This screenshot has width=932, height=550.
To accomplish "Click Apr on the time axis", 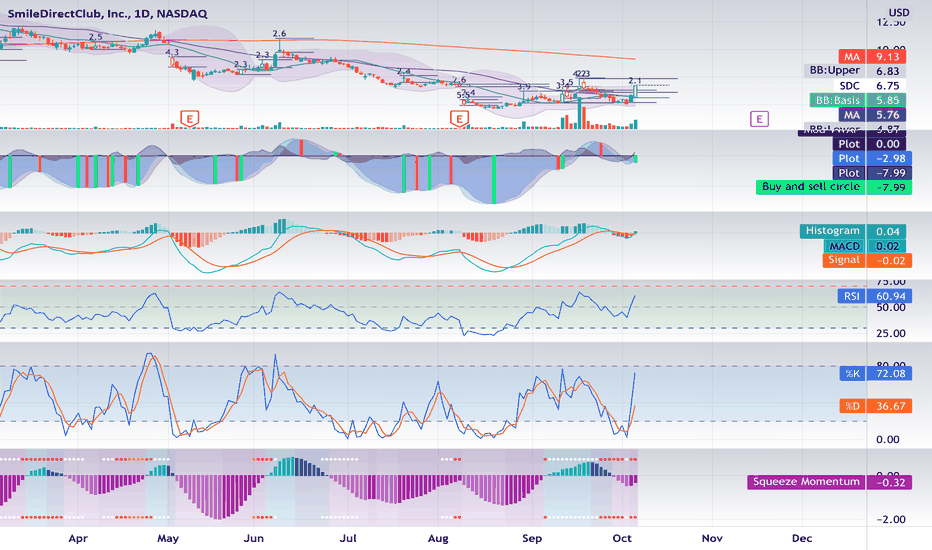I will pos(78,538).
